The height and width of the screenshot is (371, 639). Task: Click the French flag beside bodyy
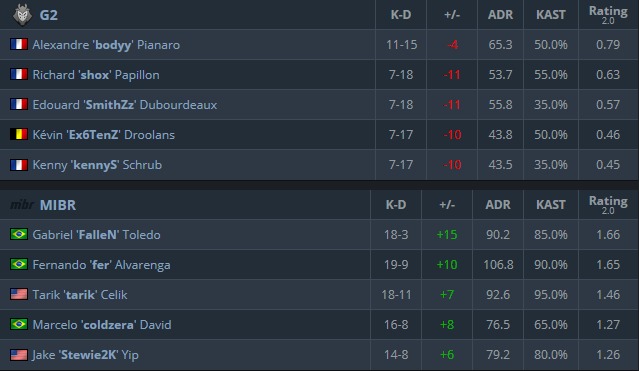(19, 44)
